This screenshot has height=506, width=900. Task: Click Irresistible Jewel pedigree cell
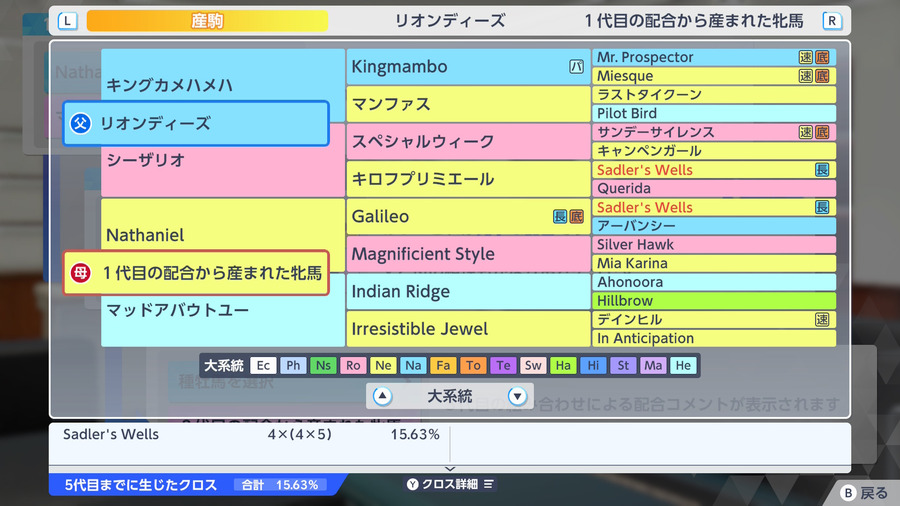468,329
